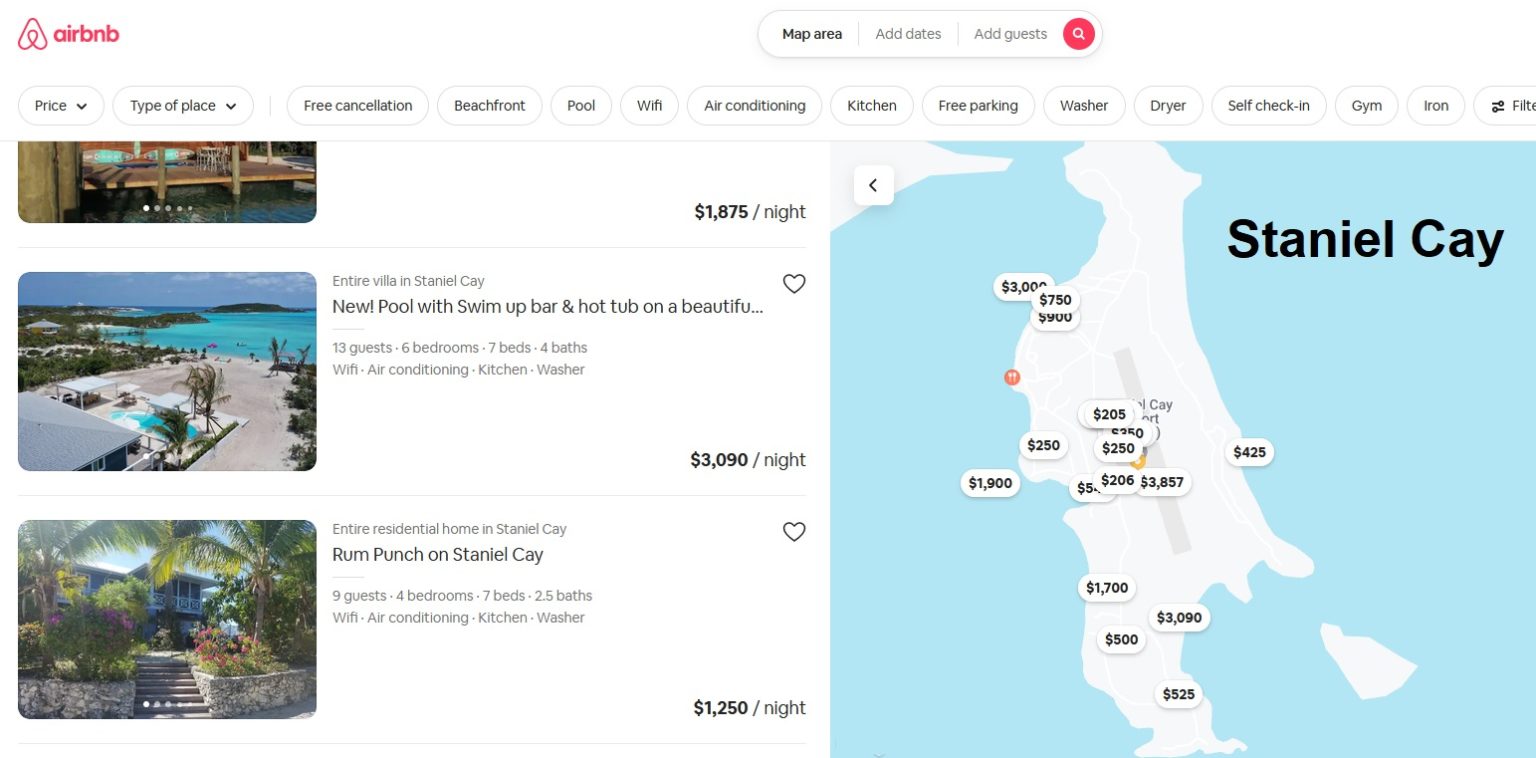Click the $3,090 price marker on the map
The image size is (1536, 758).
click(x=1178, y=618)
